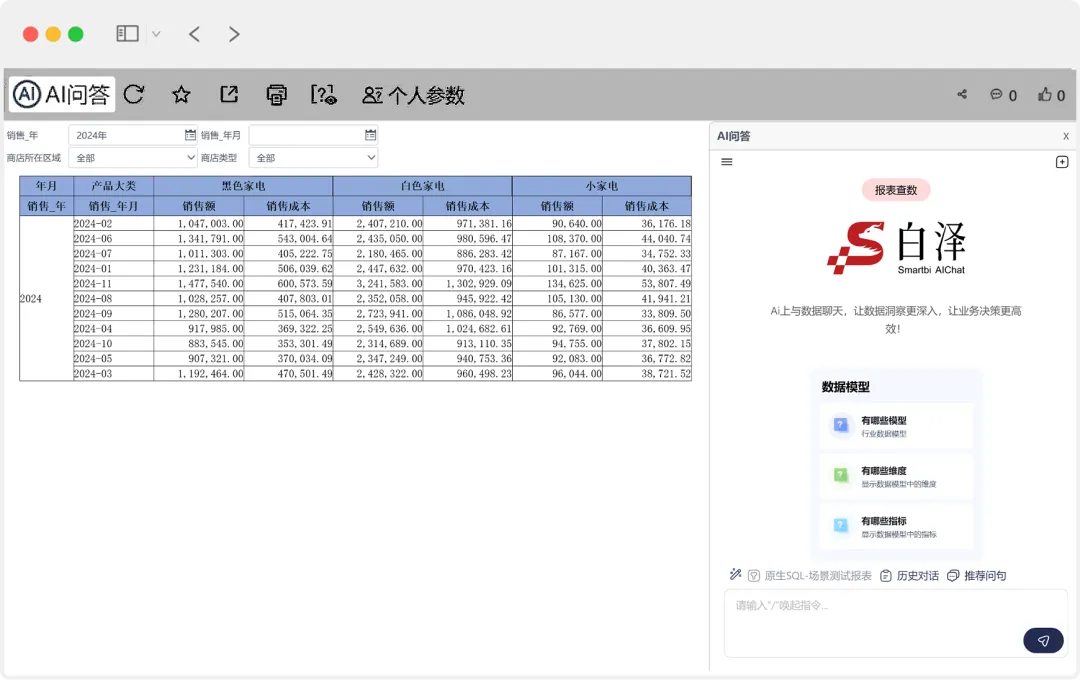Select the 有哪些维度 suggestion card

(x=896, y=477)
